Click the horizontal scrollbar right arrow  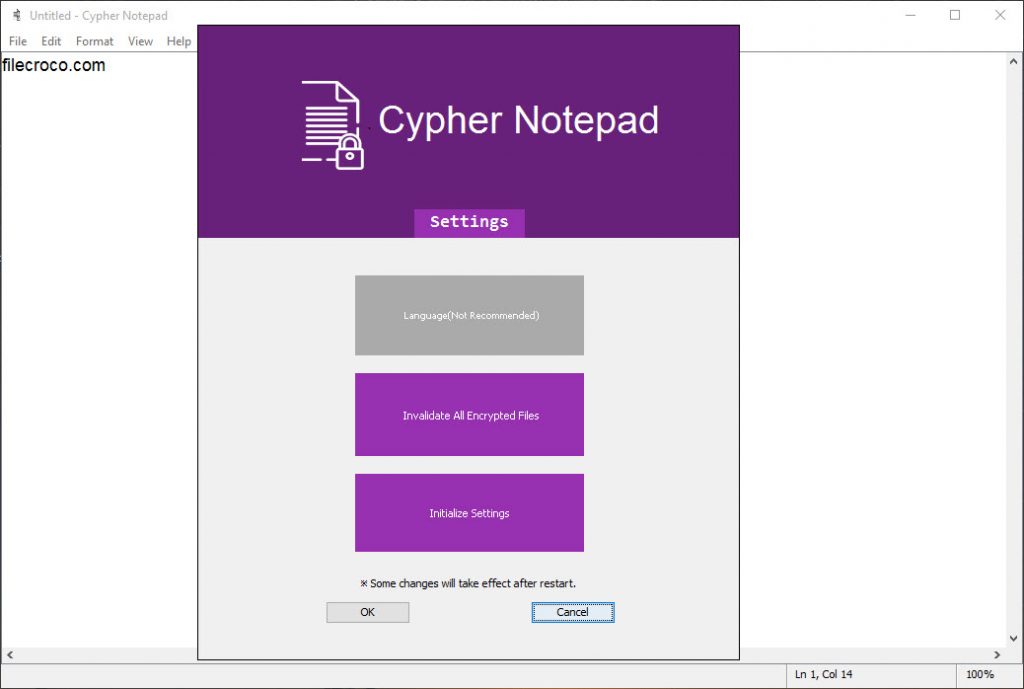[x=997, y=654]
